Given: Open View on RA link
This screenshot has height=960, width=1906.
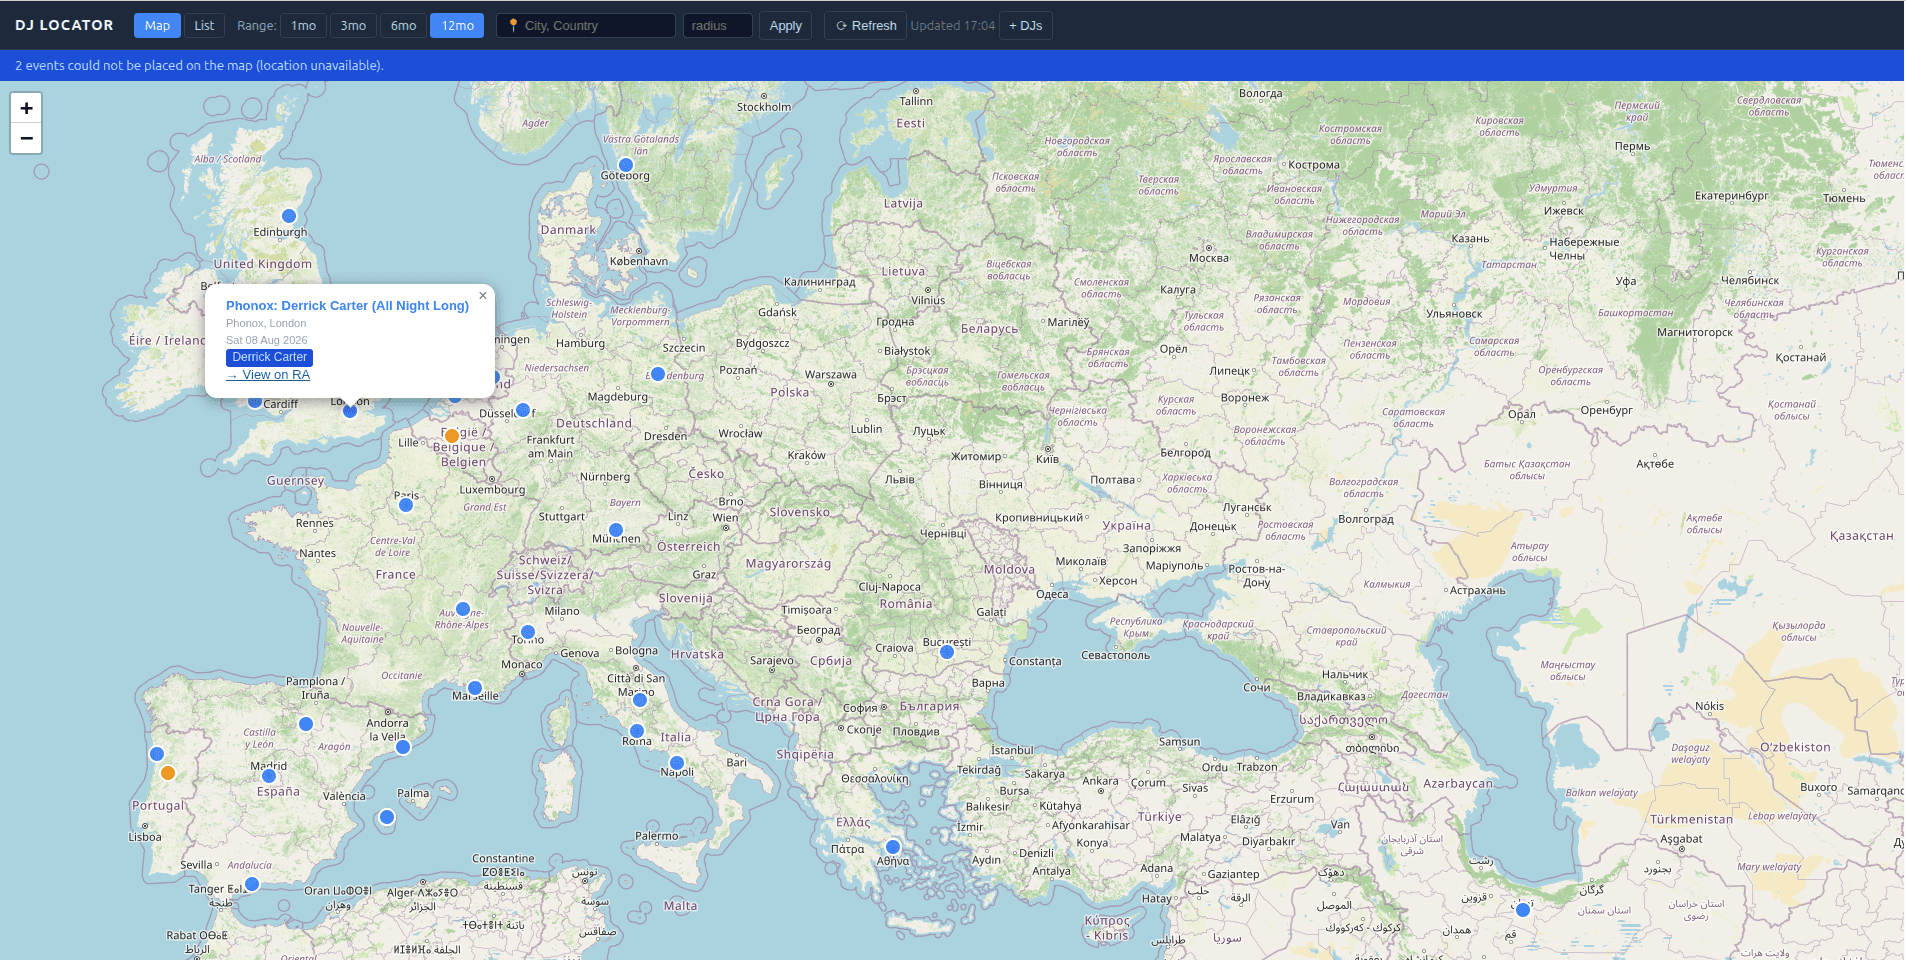Looking at the screenshot, I should 268,375.
